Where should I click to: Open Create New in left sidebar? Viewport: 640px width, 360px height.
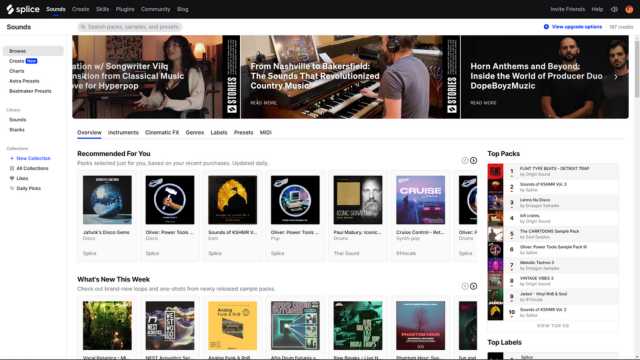pyautogui.click(x=23, y=61)
